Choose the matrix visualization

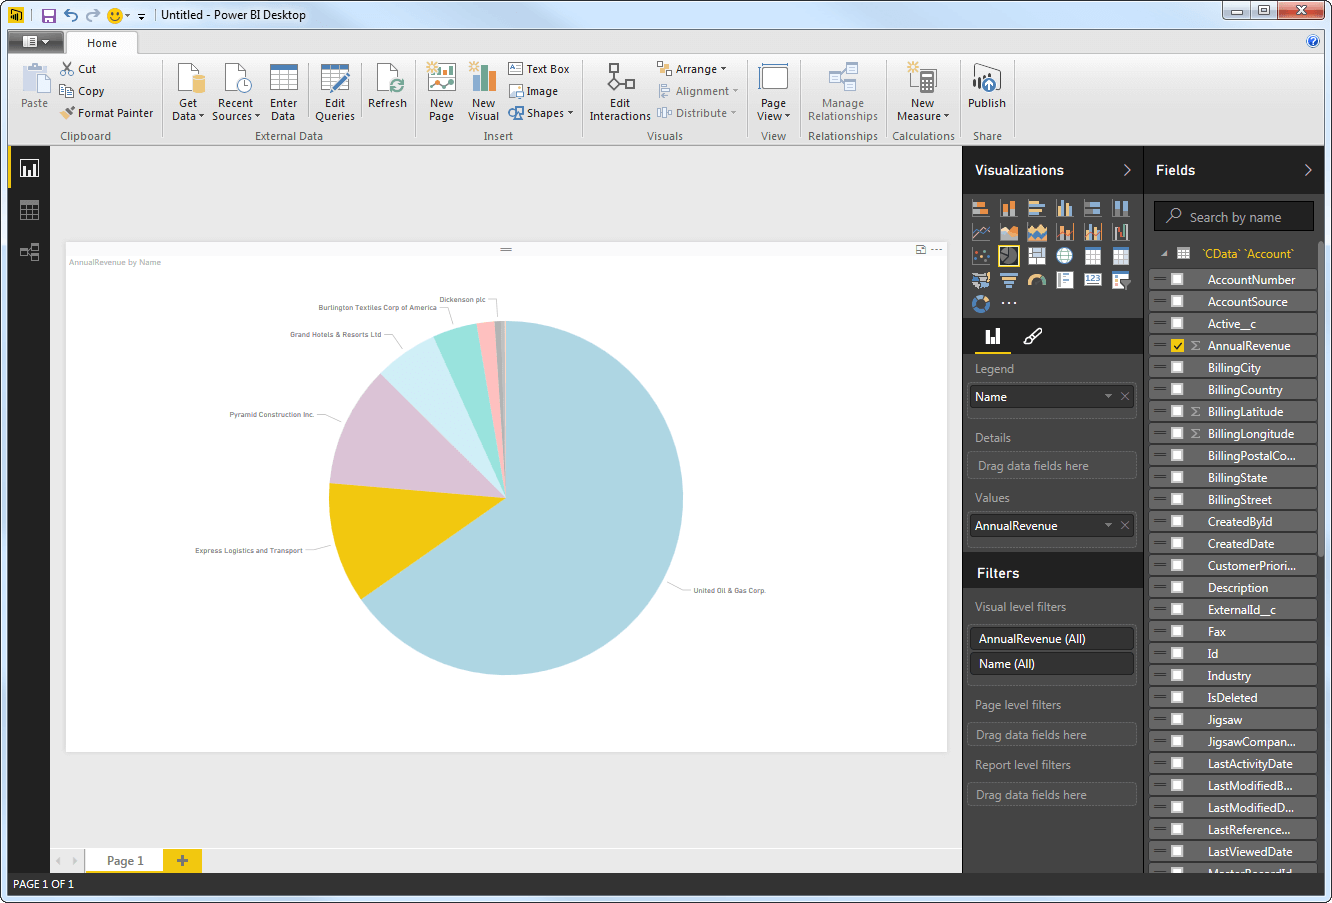1121,256
